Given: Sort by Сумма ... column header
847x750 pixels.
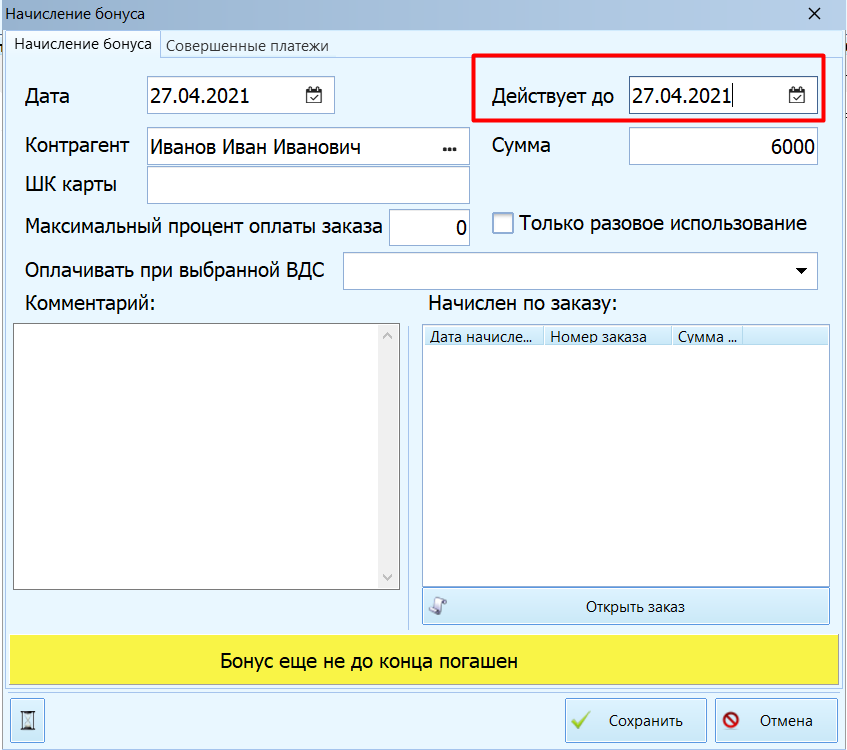Looking at the screenshot, I should 707,337.
